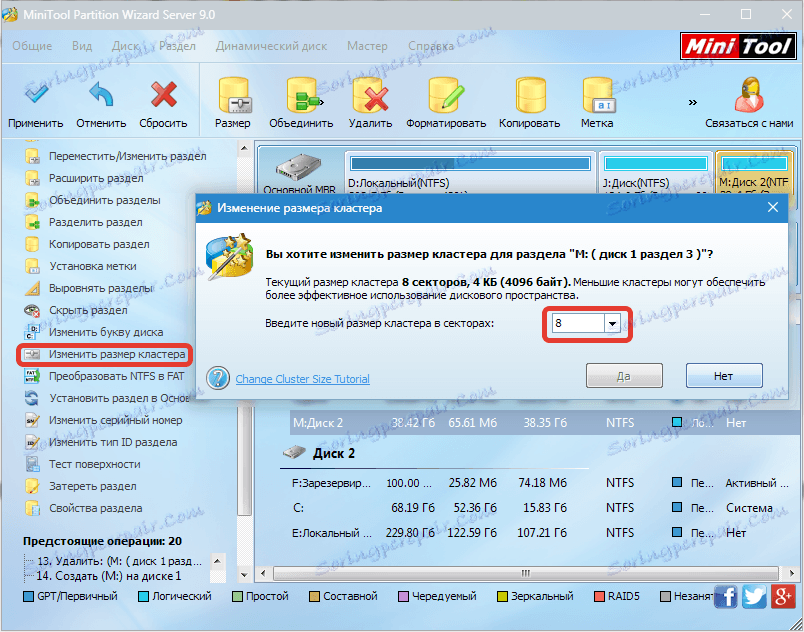Open the cluster size dropdown arrow
Screen dimensions: 804x632
(612, 324)
